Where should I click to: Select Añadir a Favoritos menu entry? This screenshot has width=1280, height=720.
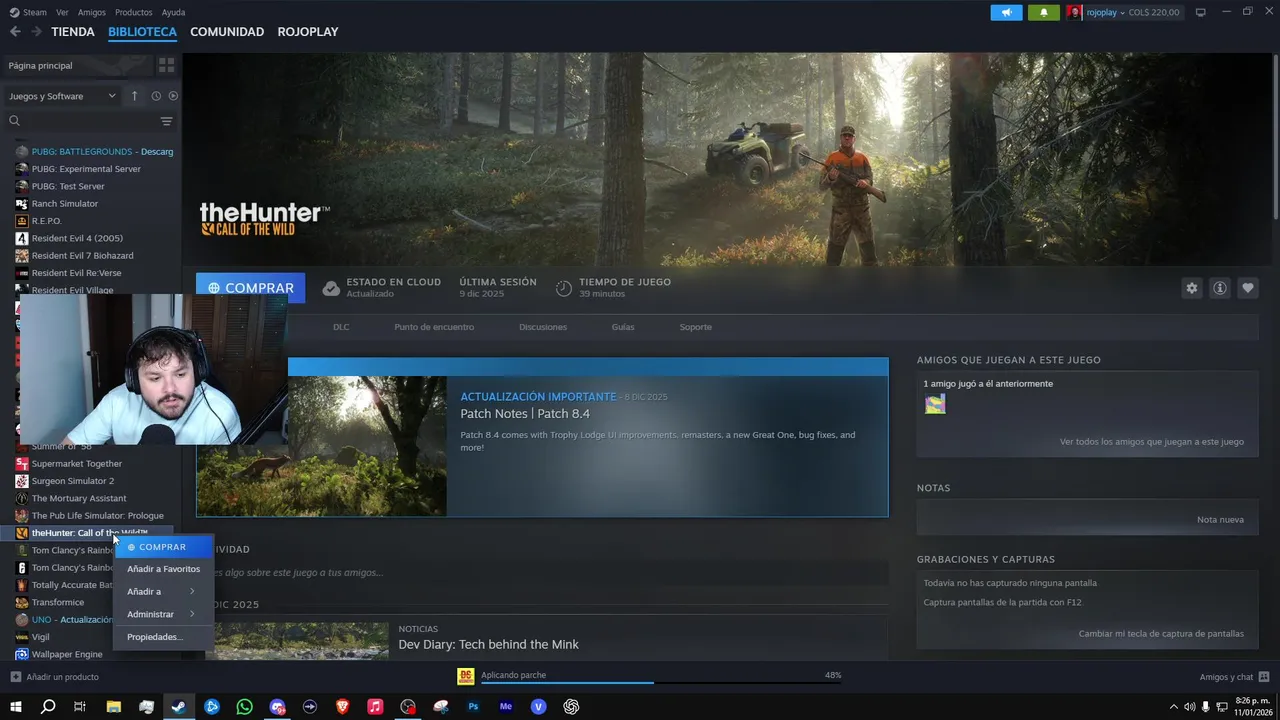point(163,569)
